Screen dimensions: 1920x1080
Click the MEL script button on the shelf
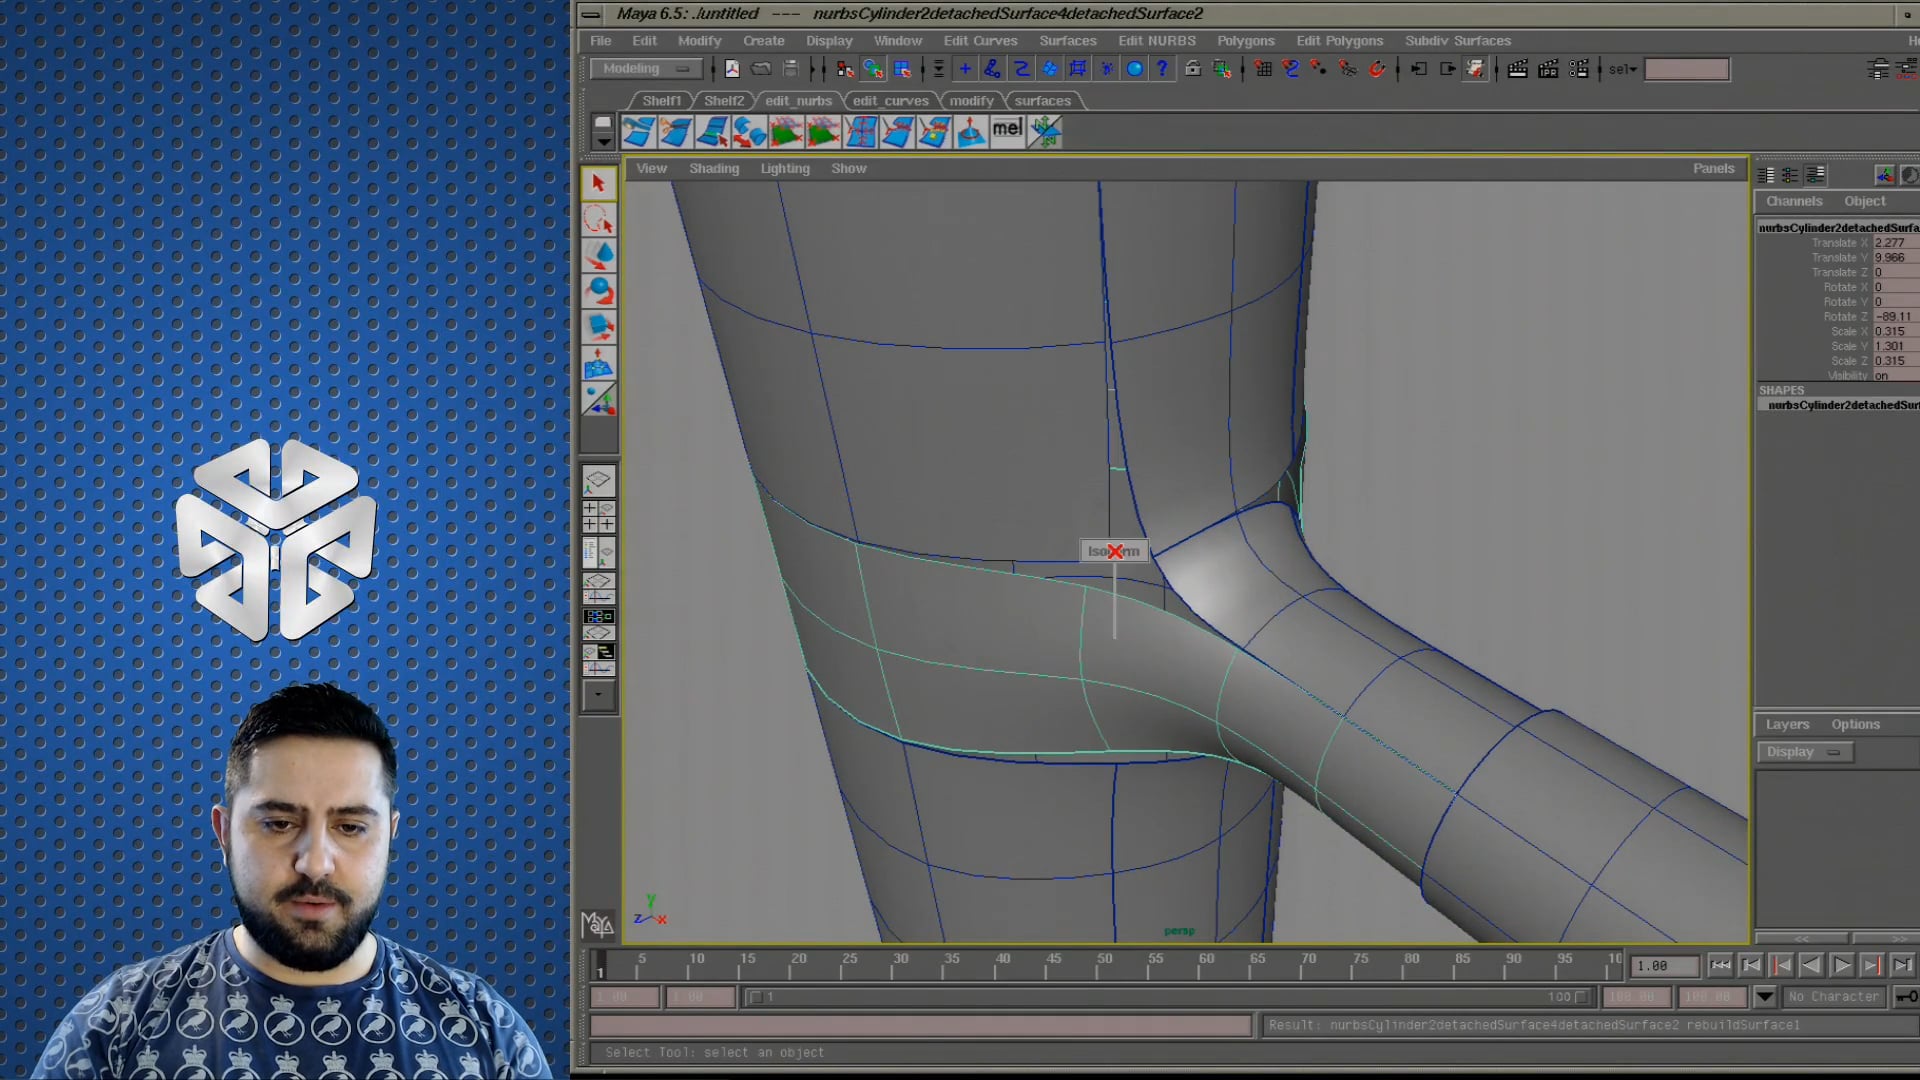[1007, 130]
